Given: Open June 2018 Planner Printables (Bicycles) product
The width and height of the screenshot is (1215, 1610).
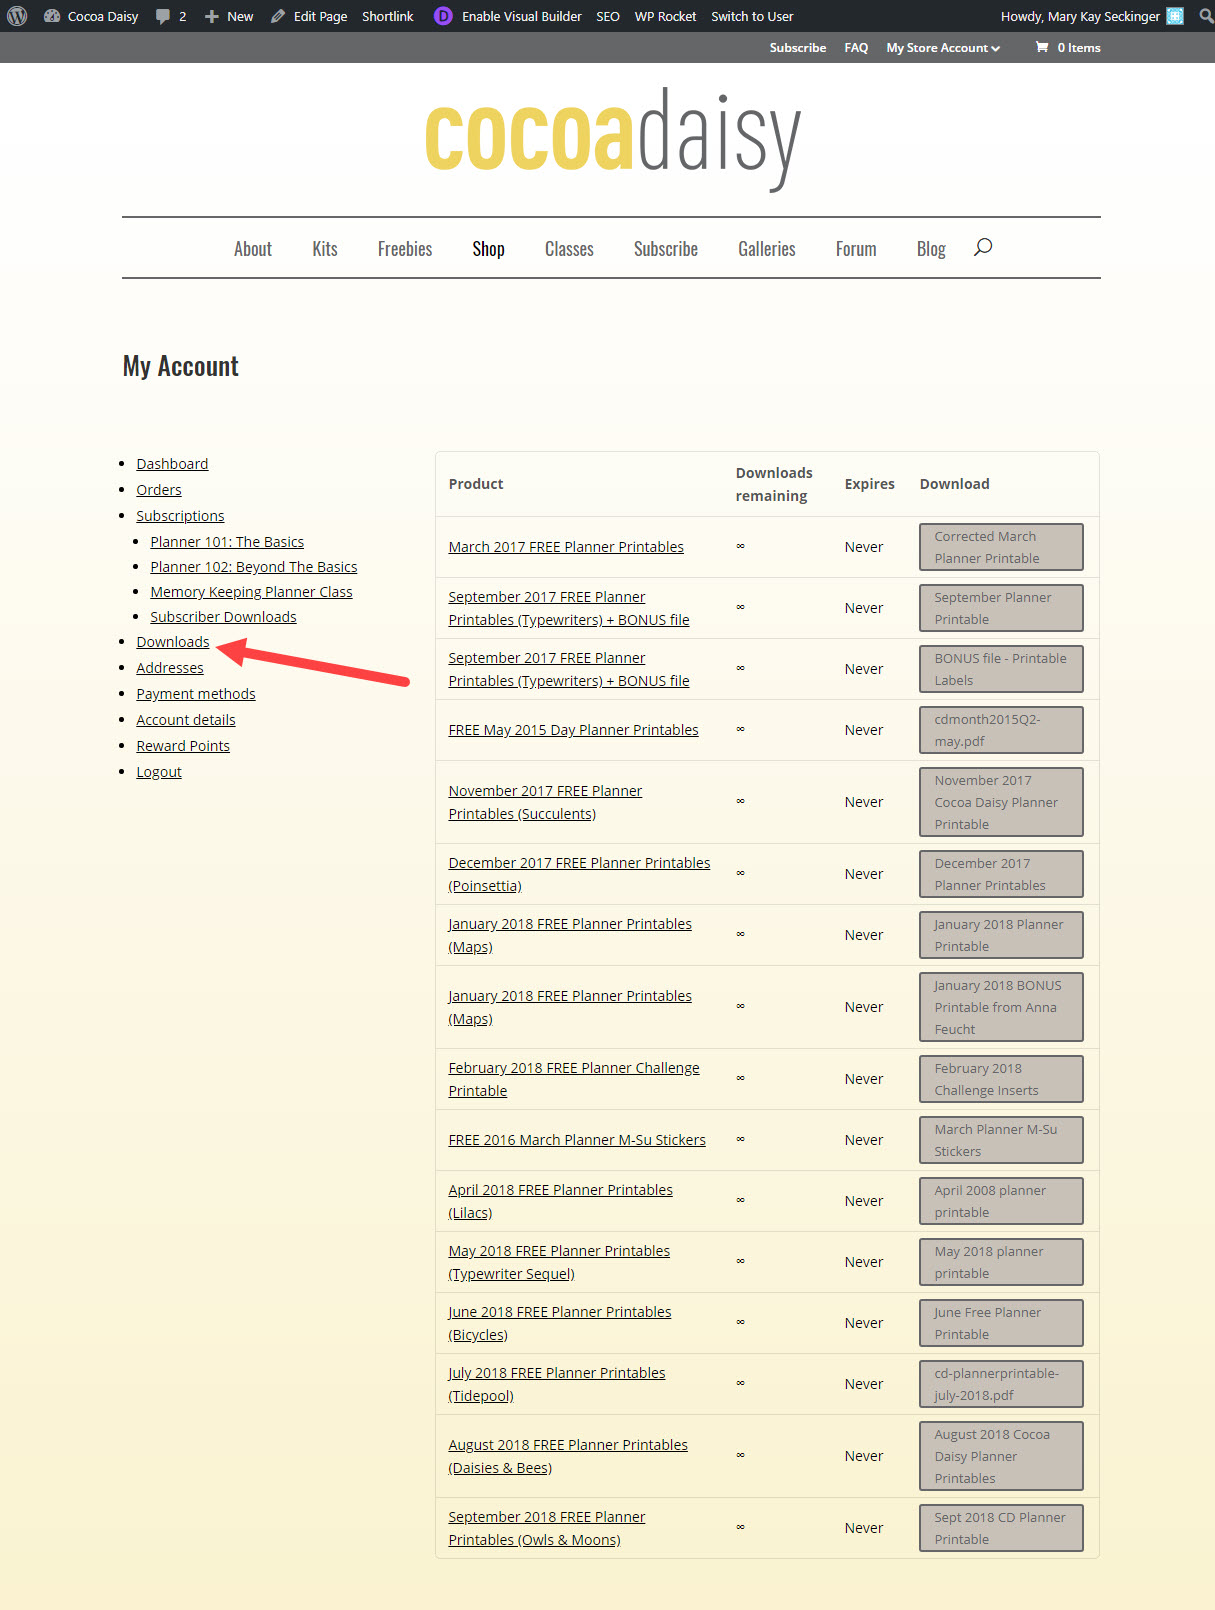Looking at the screenshot, I should (x=560, y=1323).
